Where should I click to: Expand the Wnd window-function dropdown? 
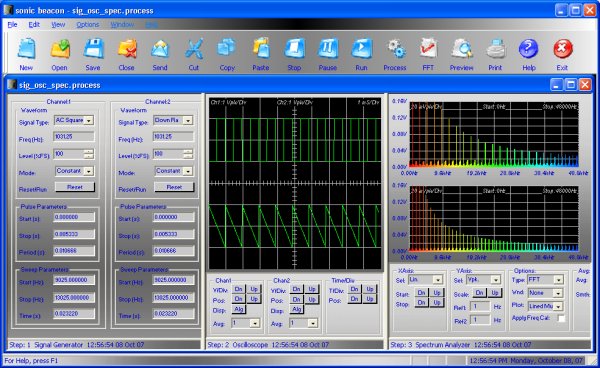[559, 293]
